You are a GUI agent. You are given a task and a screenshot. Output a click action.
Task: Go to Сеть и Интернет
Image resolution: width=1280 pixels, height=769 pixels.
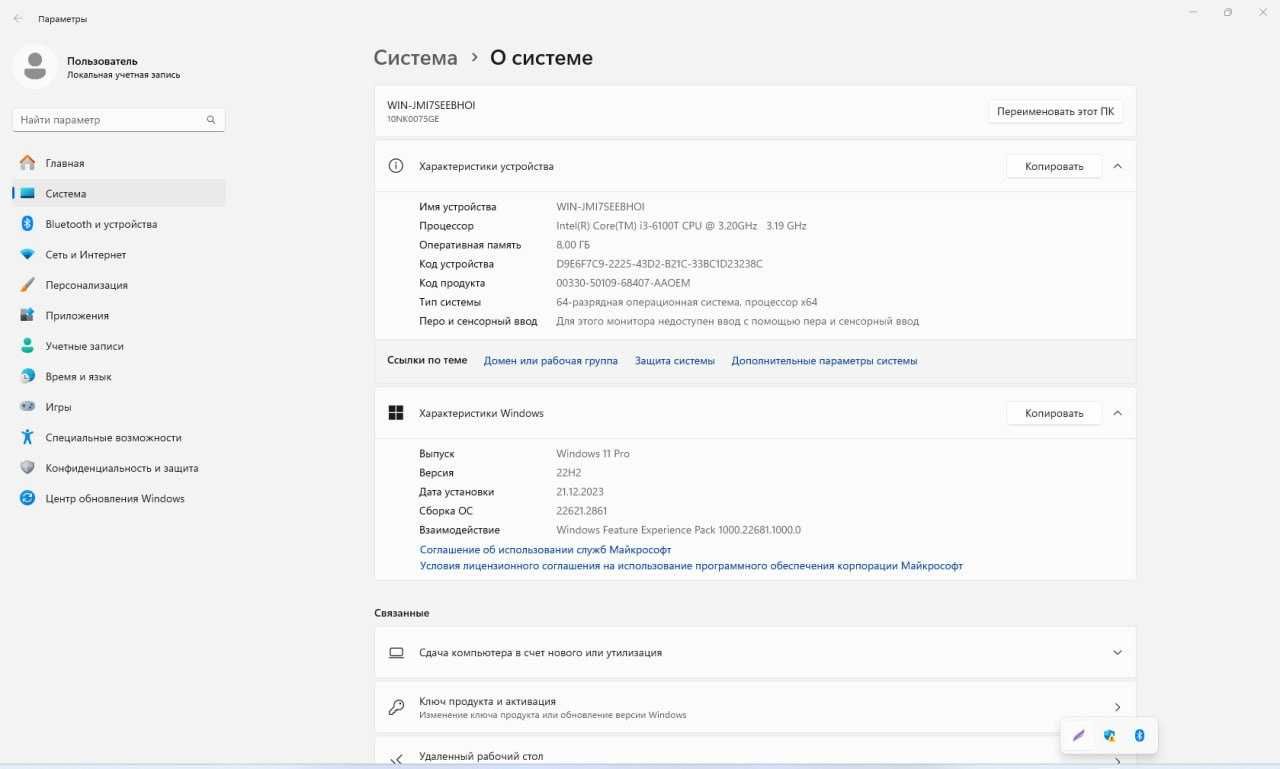[119, 255]
